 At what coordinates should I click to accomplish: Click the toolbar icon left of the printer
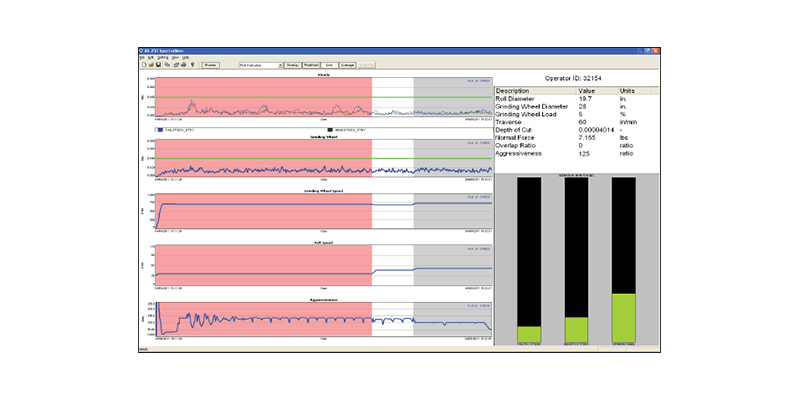pos(176,65)
